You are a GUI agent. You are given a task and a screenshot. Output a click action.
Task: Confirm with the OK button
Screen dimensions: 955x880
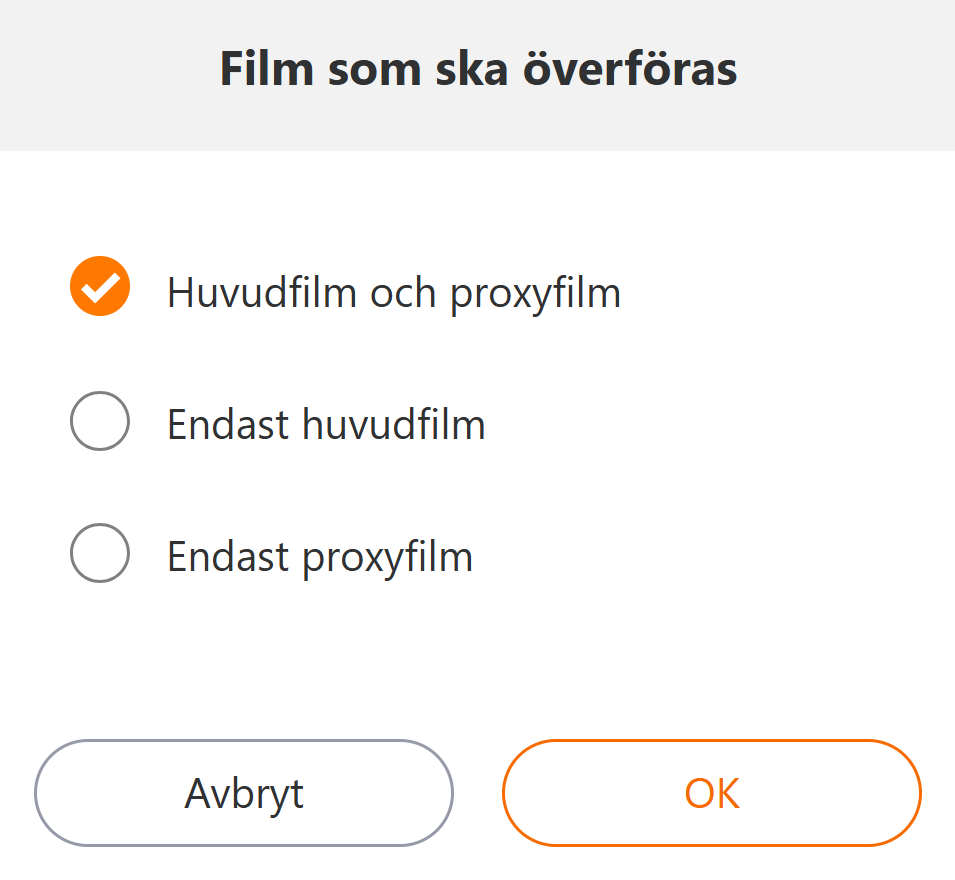pos(711,793)
